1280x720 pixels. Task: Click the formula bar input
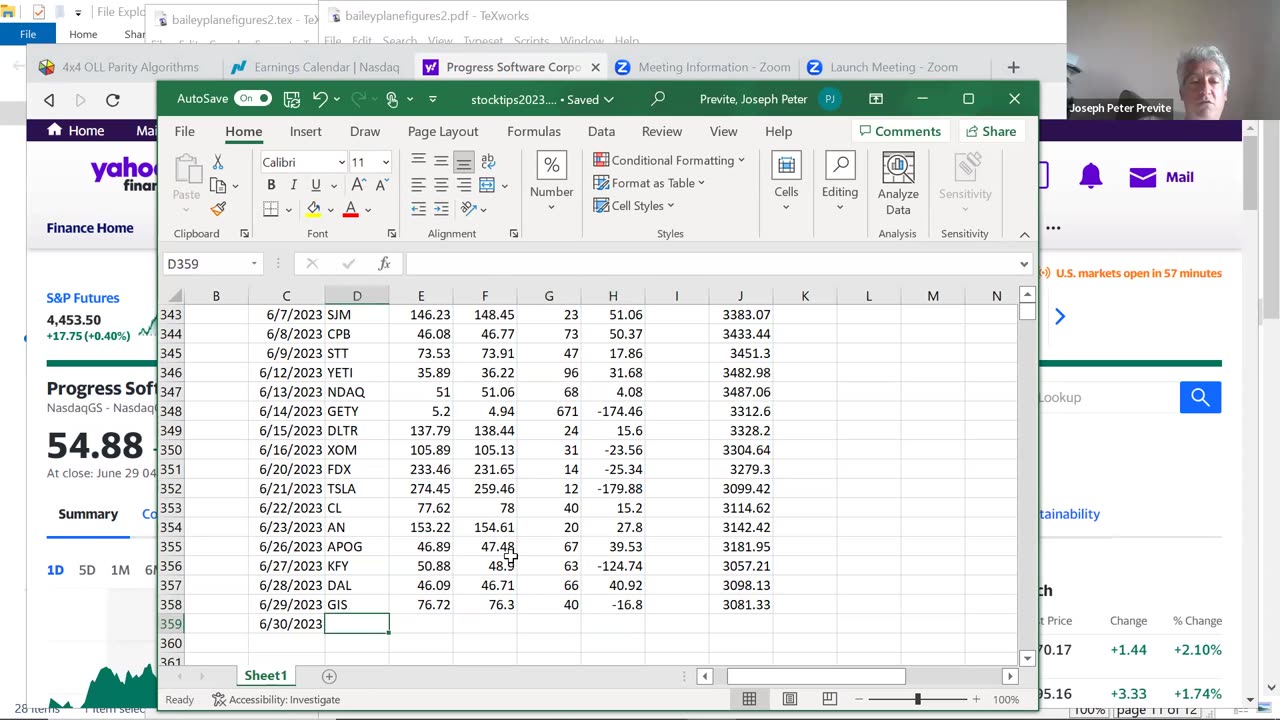point(710,264)
